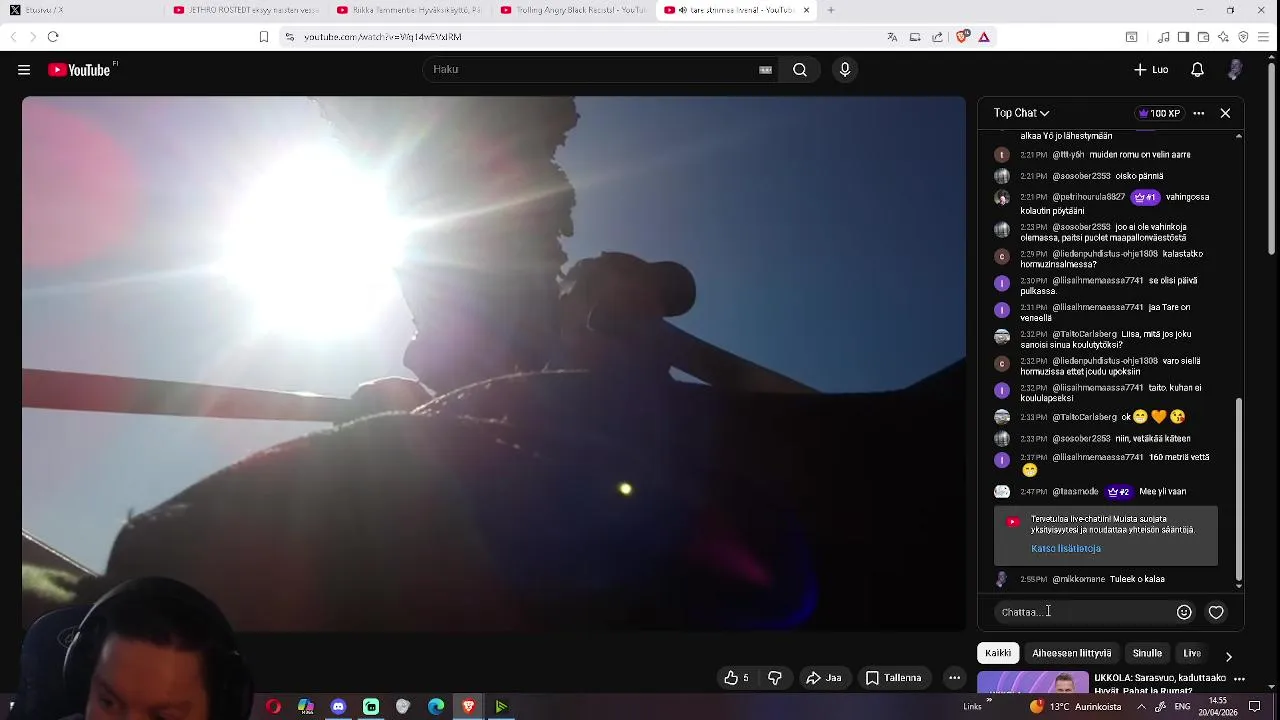This screenshot has height=720, width=1280.
Task: Open the on-screen keyboard in search box
Action: [x=765, y=70]
